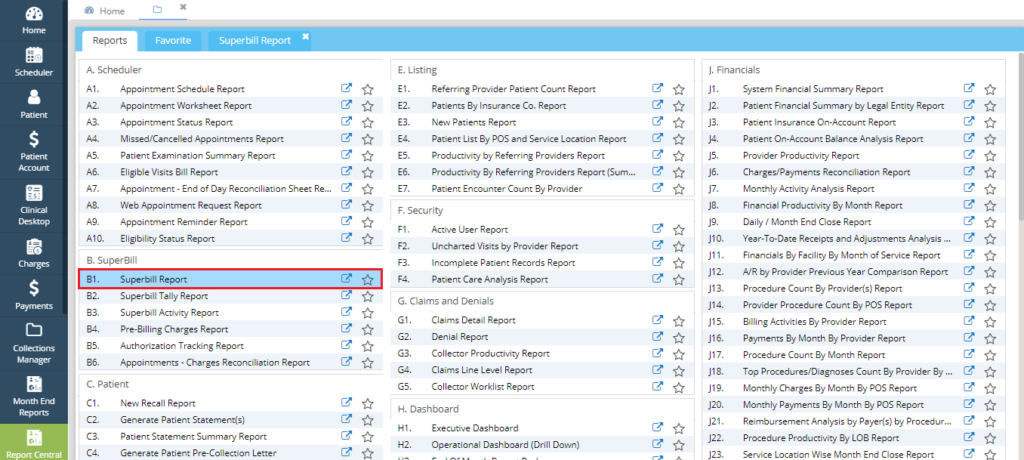Open Collections Manager
Viewport: 1024px width, 460px height.
point(33,343)
